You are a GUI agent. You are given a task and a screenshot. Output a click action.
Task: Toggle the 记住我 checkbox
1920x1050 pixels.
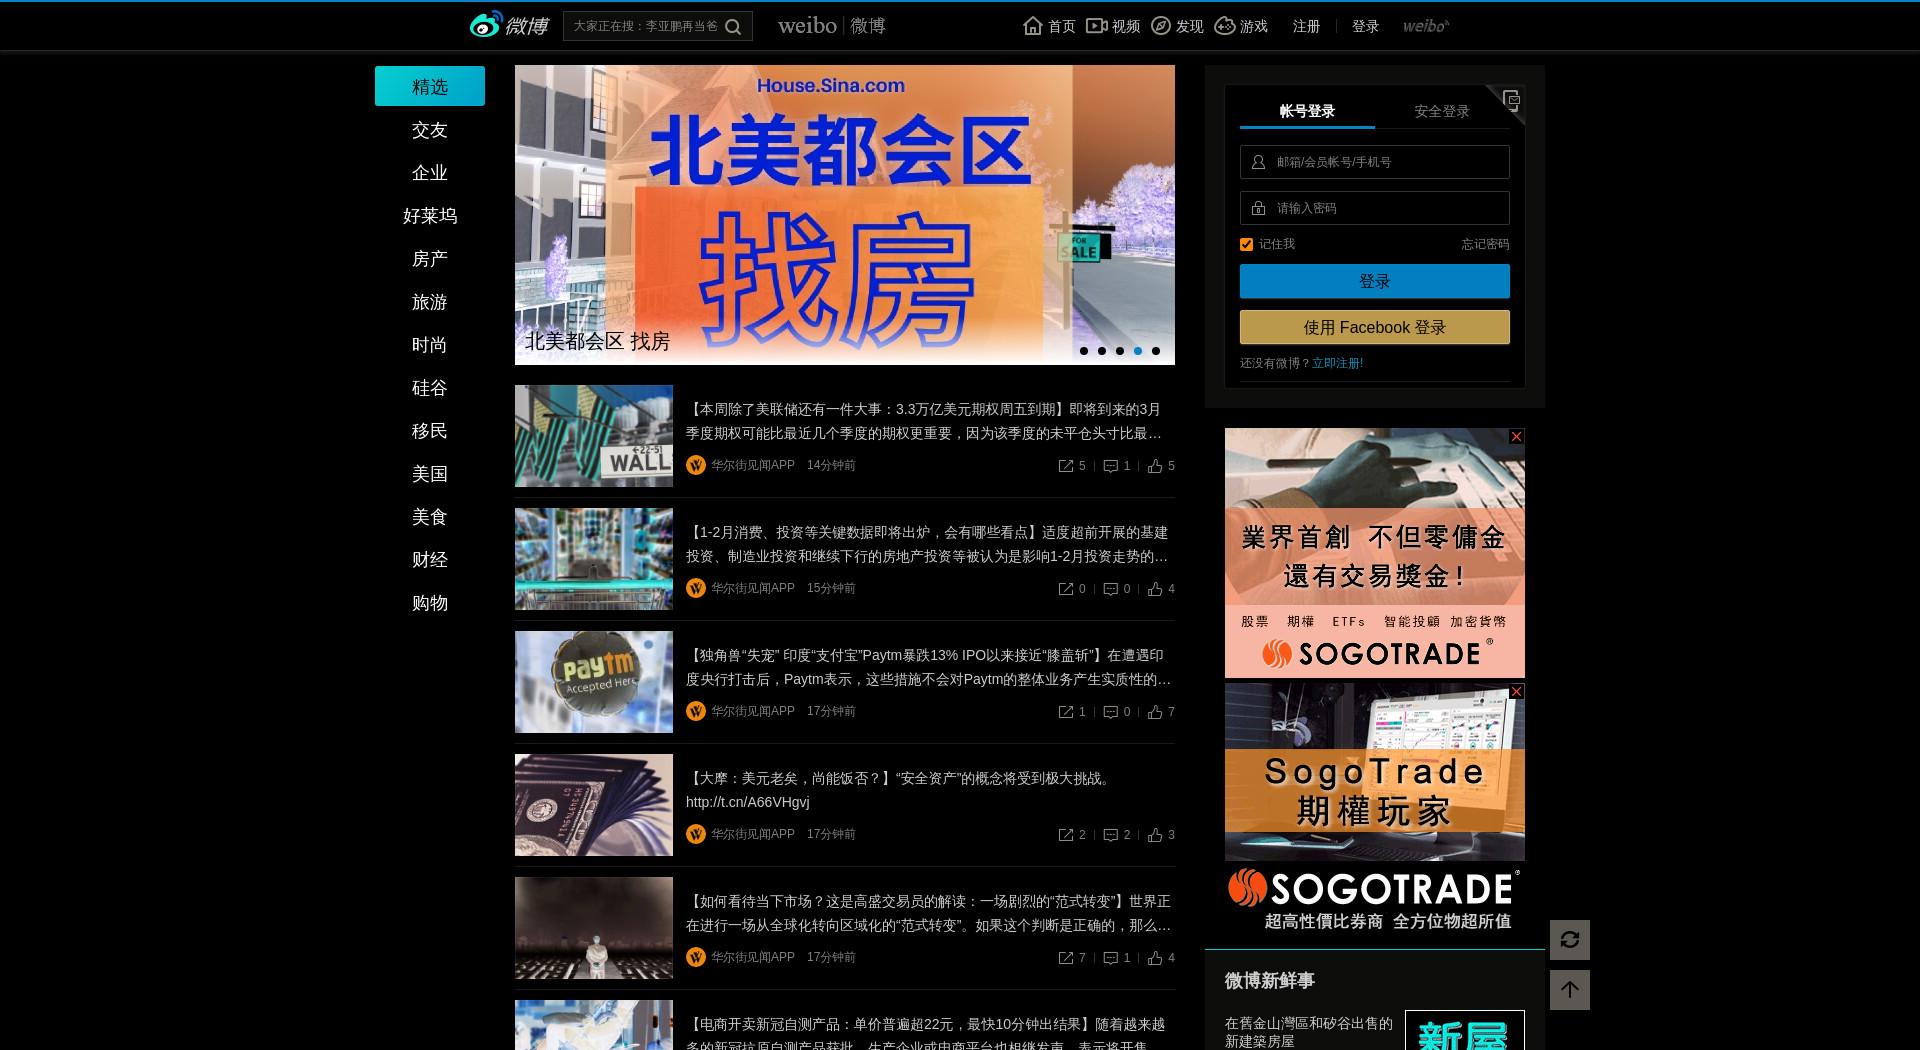click(x=1246, y=244)
